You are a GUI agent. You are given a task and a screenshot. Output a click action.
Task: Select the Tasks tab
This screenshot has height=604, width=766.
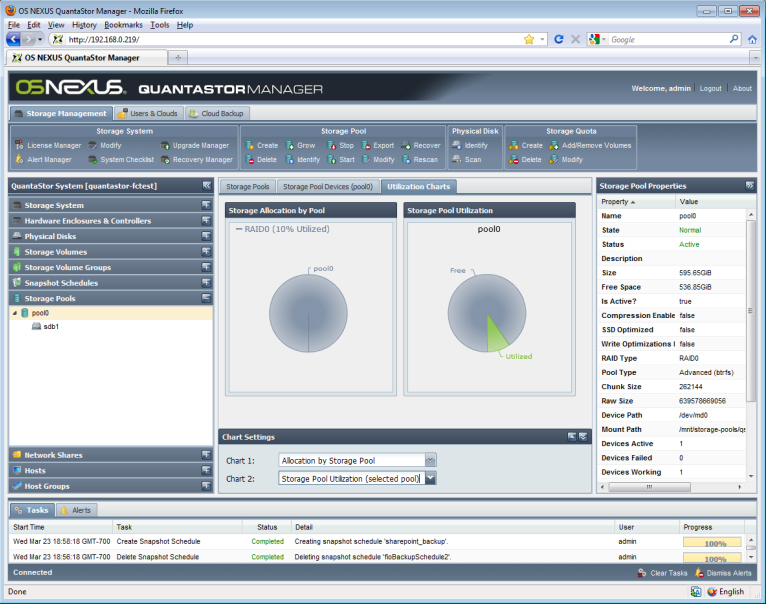tap(32, 510)
